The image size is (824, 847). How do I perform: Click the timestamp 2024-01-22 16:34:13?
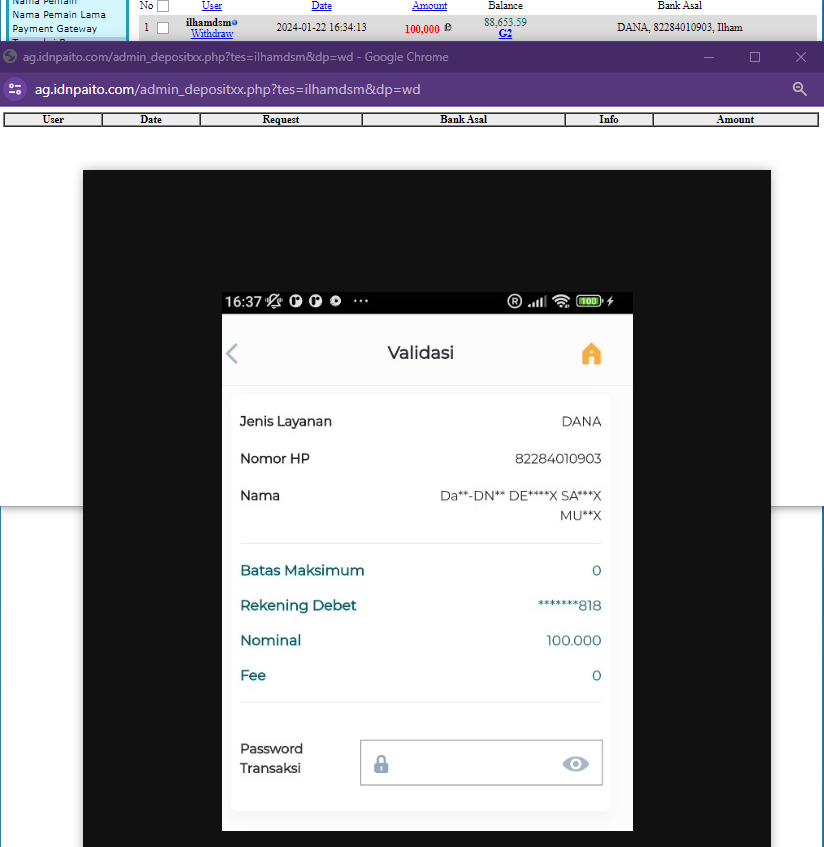321,27
